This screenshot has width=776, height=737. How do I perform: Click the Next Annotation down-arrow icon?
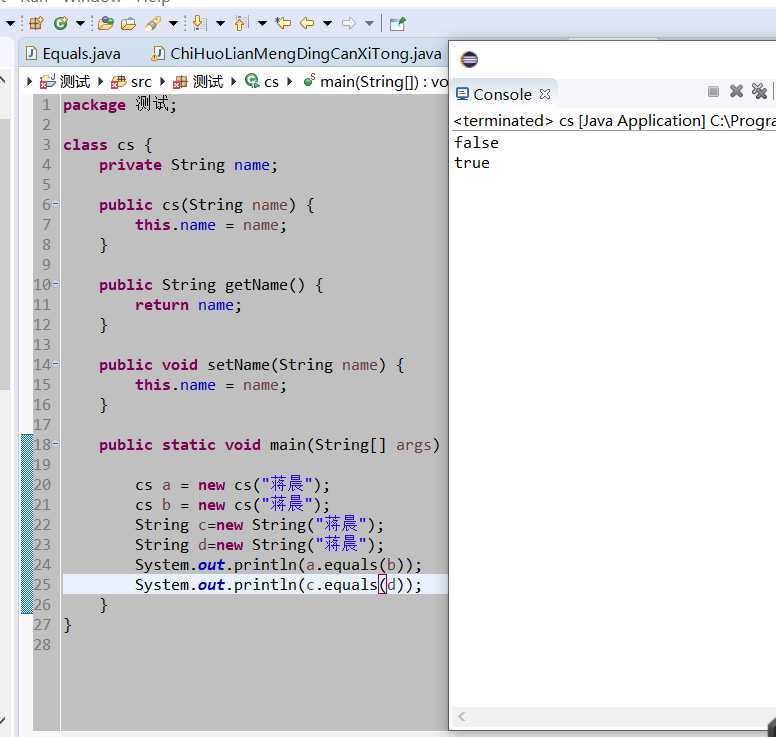(198, 23)
